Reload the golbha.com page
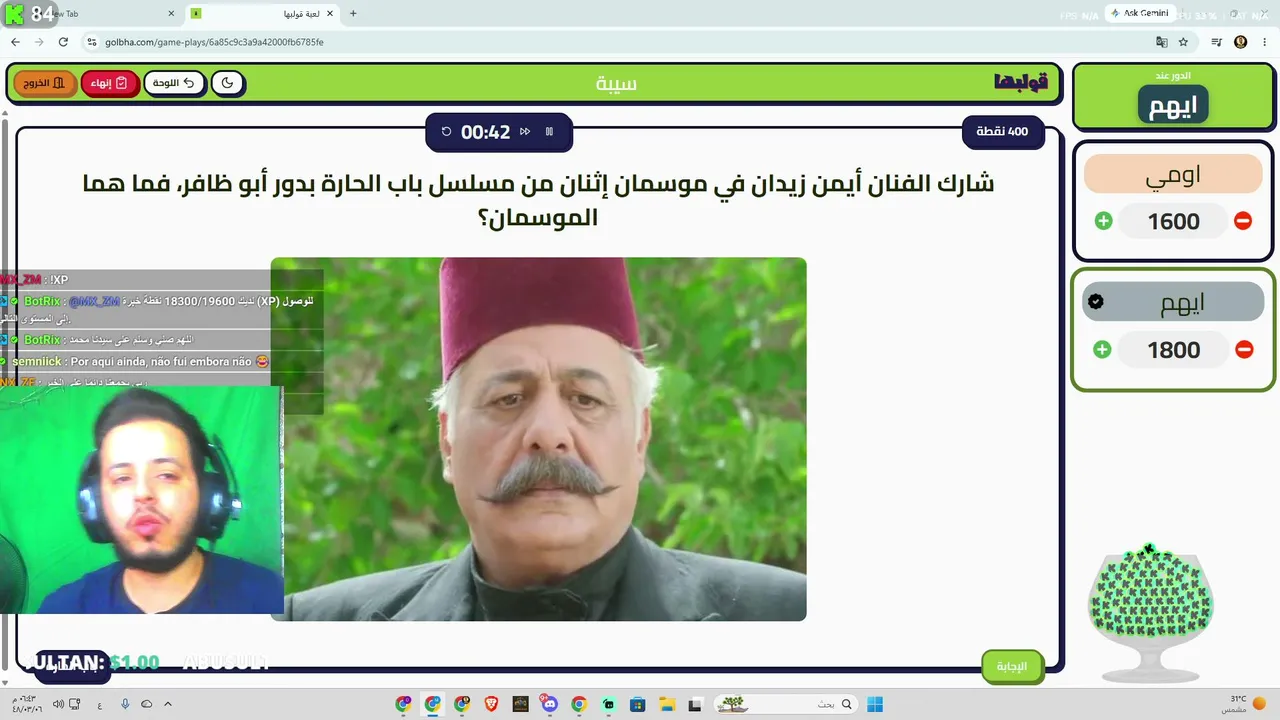 tap(63, 42)
